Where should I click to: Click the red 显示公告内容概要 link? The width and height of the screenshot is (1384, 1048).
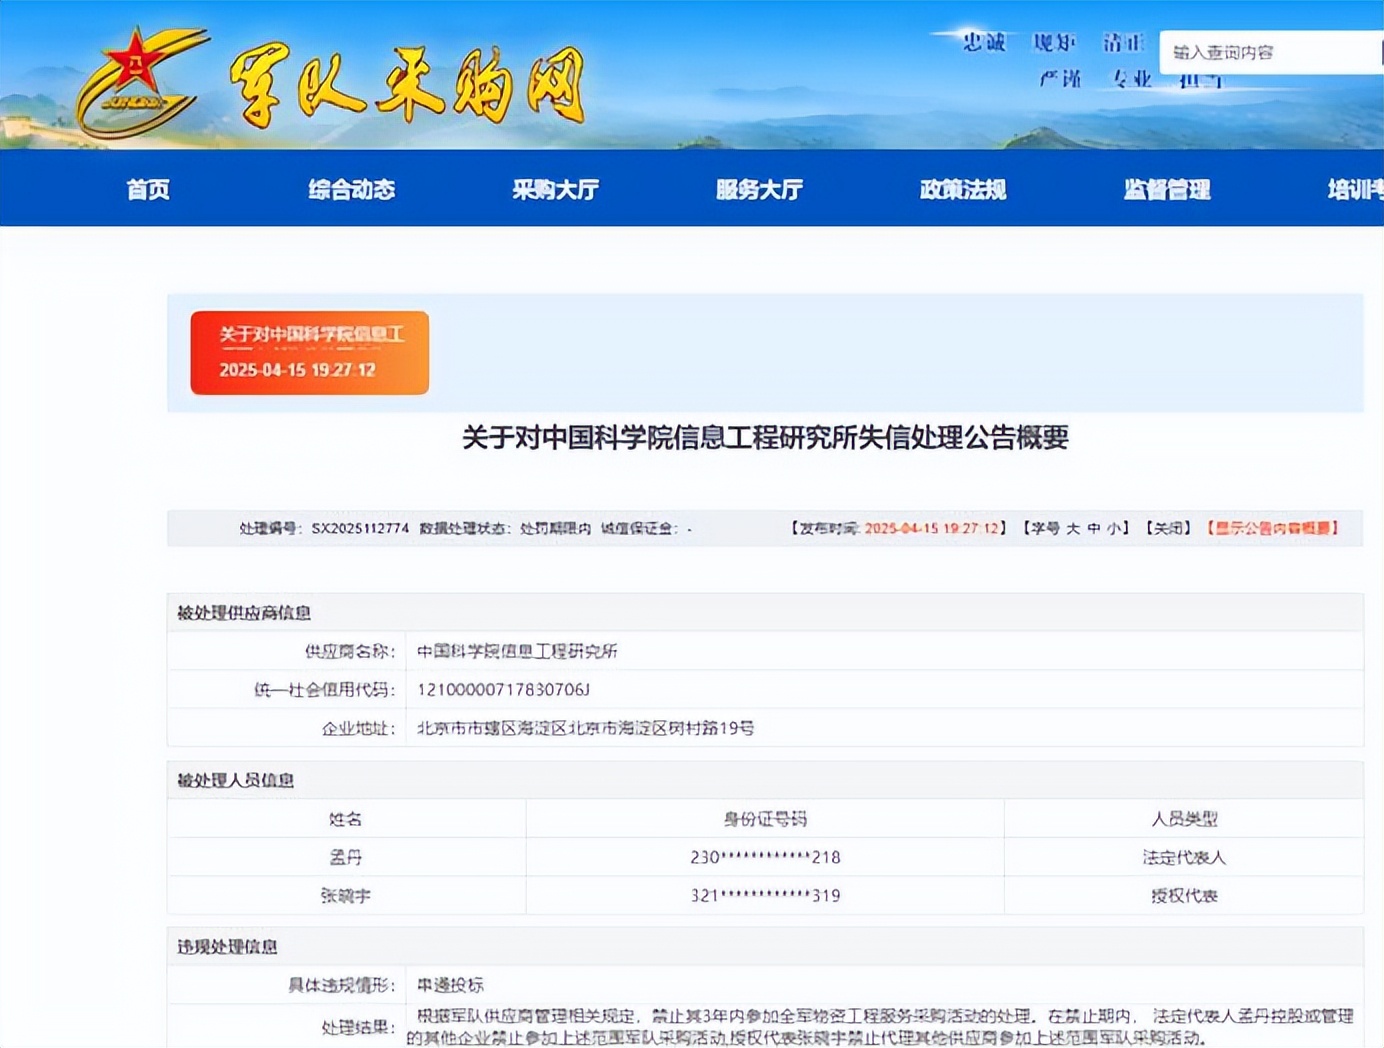tap(1272, 528)
